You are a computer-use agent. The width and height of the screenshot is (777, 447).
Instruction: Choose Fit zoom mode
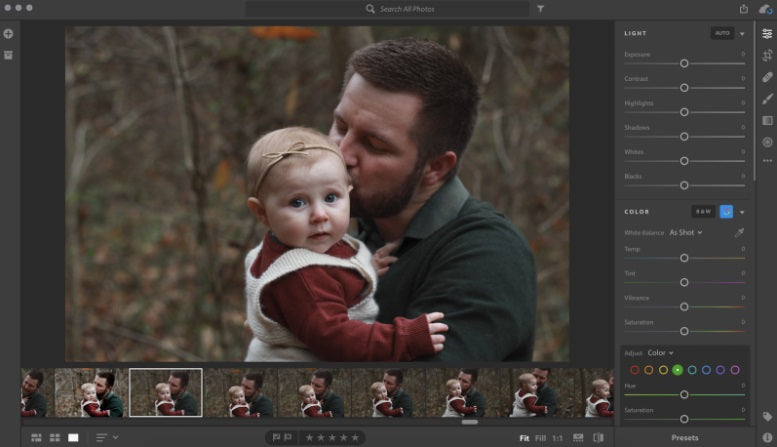coord(524,438)
